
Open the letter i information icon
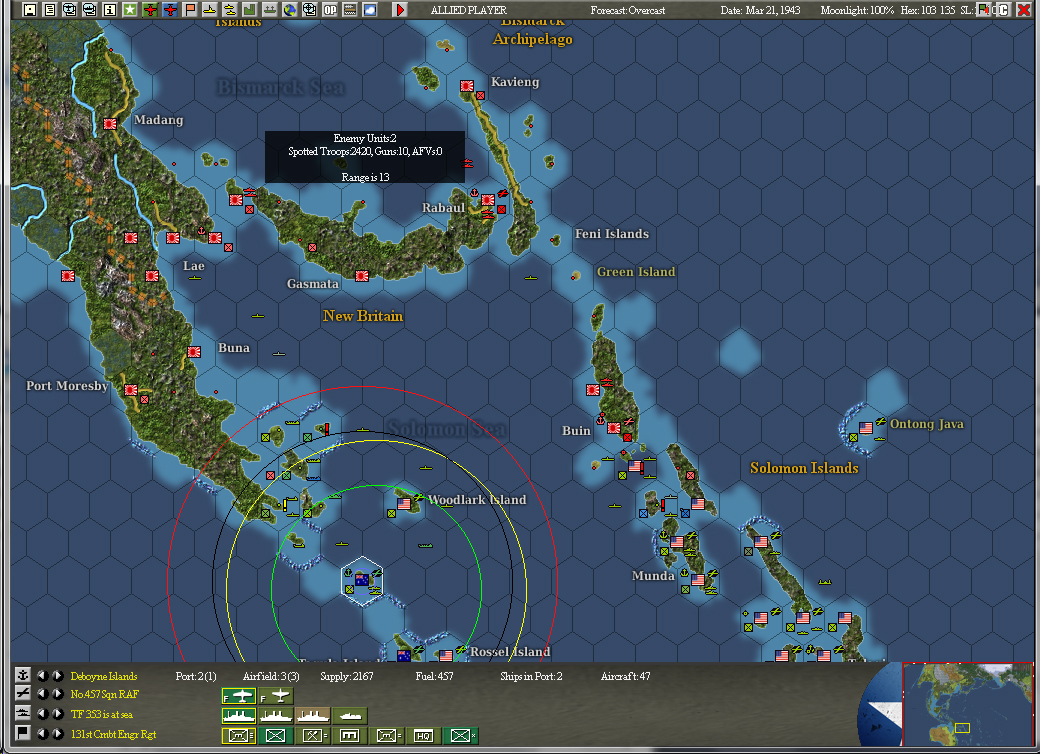(x=109, y=9)
